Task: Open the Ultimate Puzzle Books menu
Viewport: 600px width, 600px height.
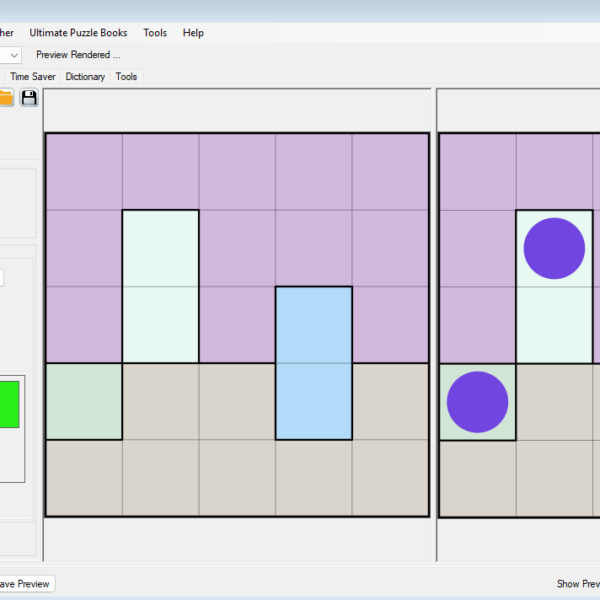Action: [78, 33]
